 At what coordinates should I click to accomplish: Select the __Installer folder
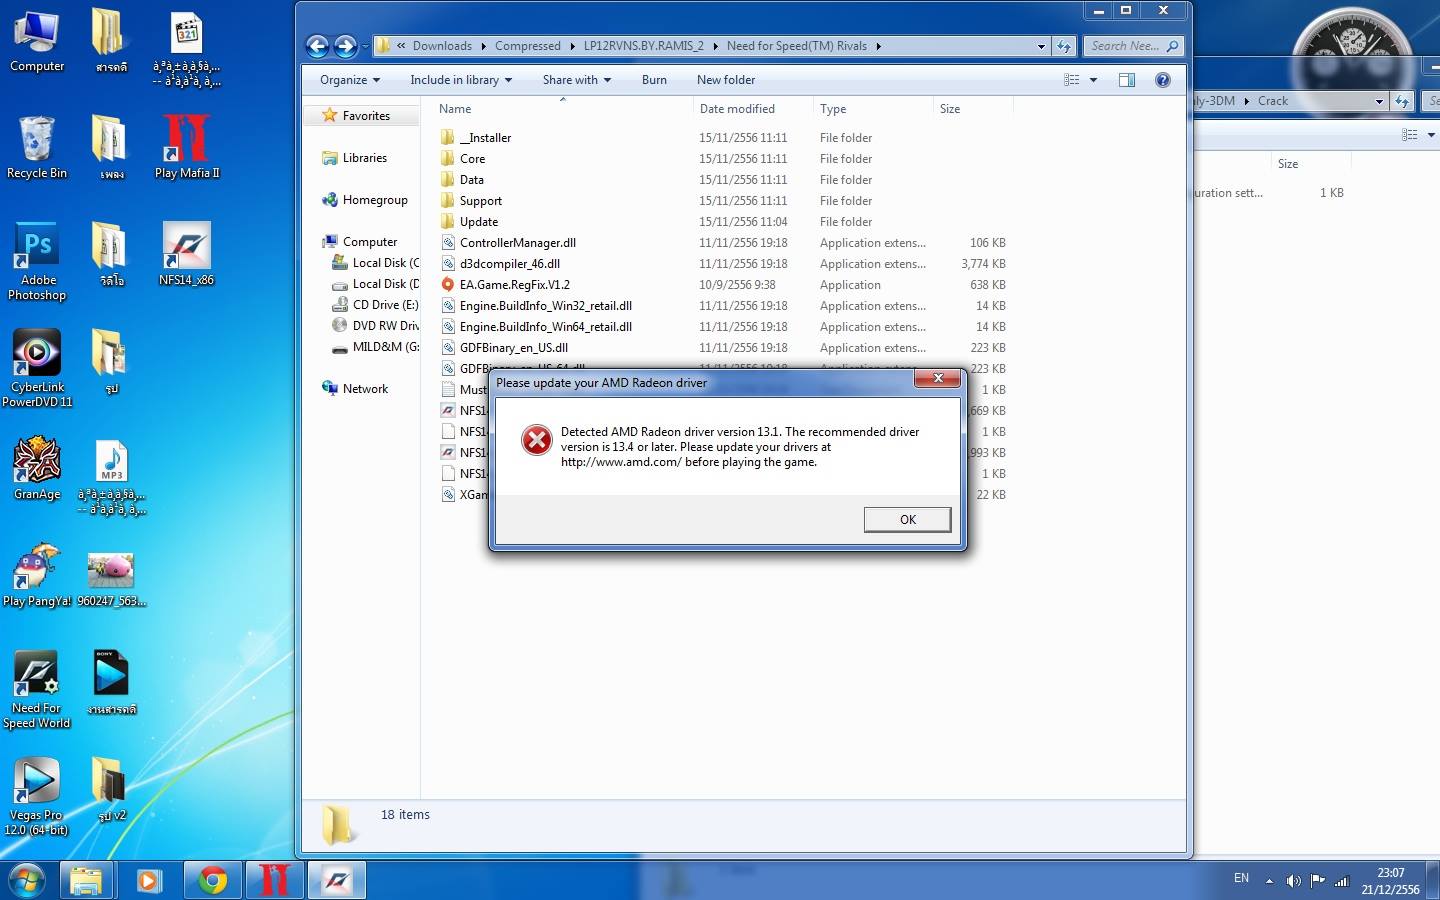click(485, 138)
